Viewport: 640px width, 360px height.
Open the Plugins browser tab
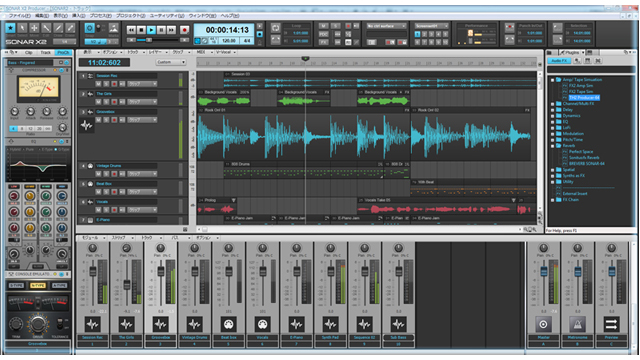pyautogui.click(x=572, y=53)
